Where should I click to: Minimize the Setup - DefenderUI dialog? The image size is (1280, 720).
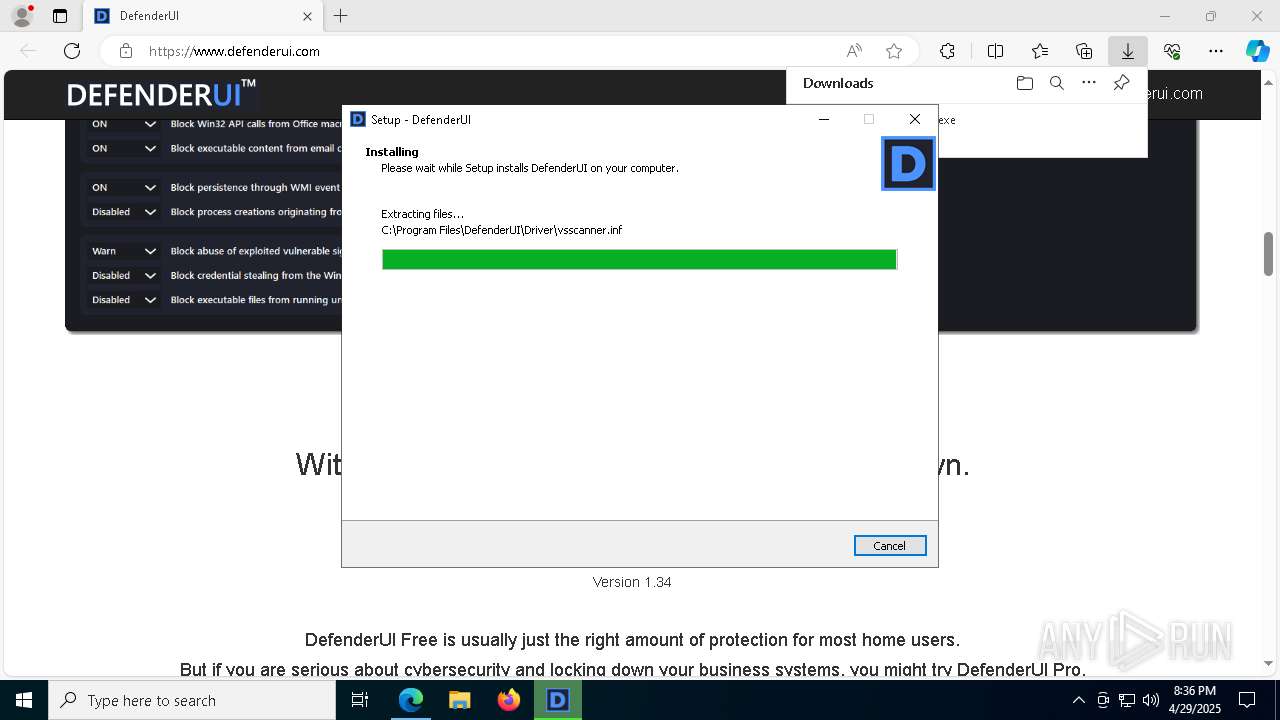[x=824, y=119]
